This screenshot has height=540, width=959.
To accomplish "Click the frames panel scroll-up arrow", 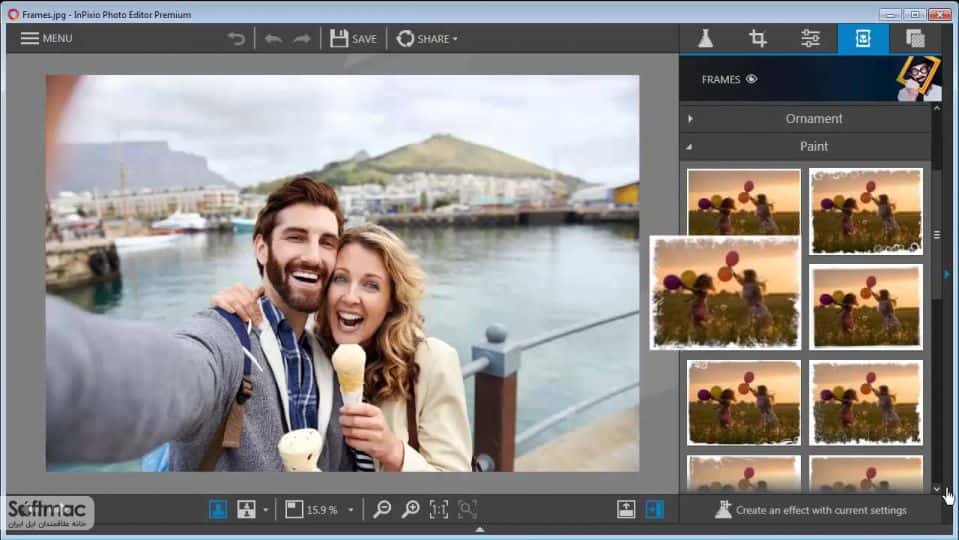I will [937, 108].
